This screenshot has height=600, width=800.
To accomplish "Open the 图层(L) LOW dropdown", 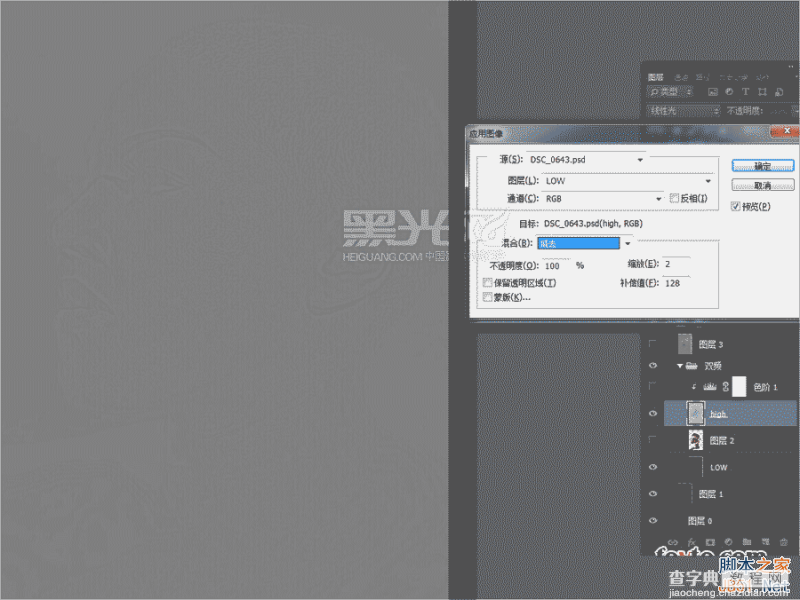I will coord(627,181).
